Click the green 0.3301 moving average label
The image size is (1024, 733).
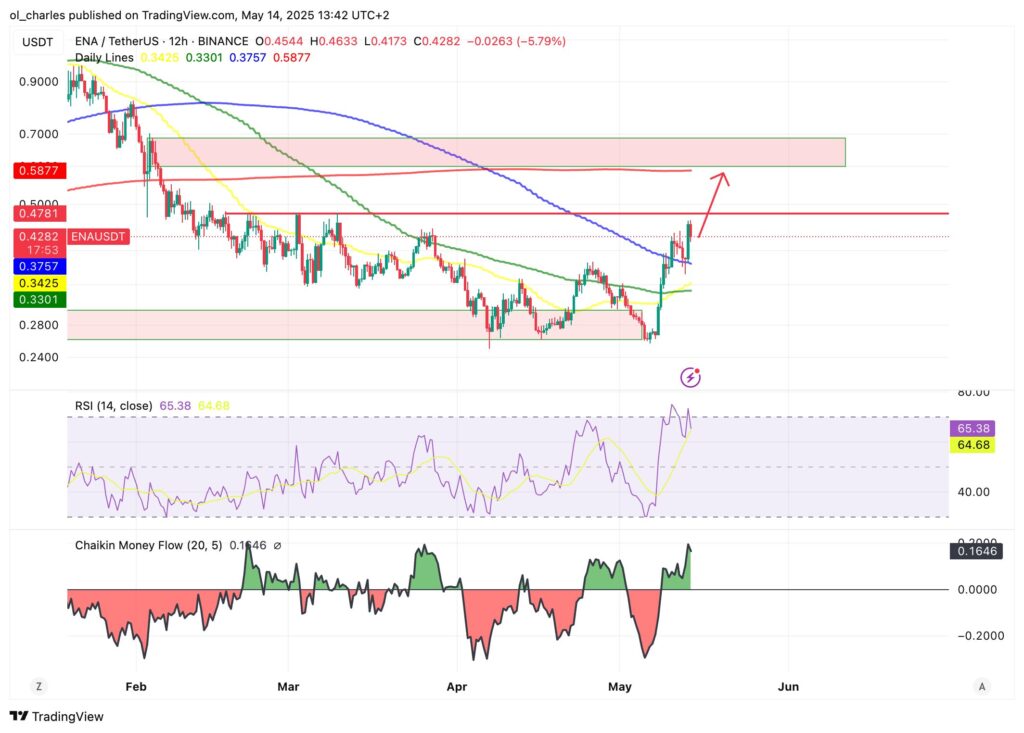pos(38,299)
